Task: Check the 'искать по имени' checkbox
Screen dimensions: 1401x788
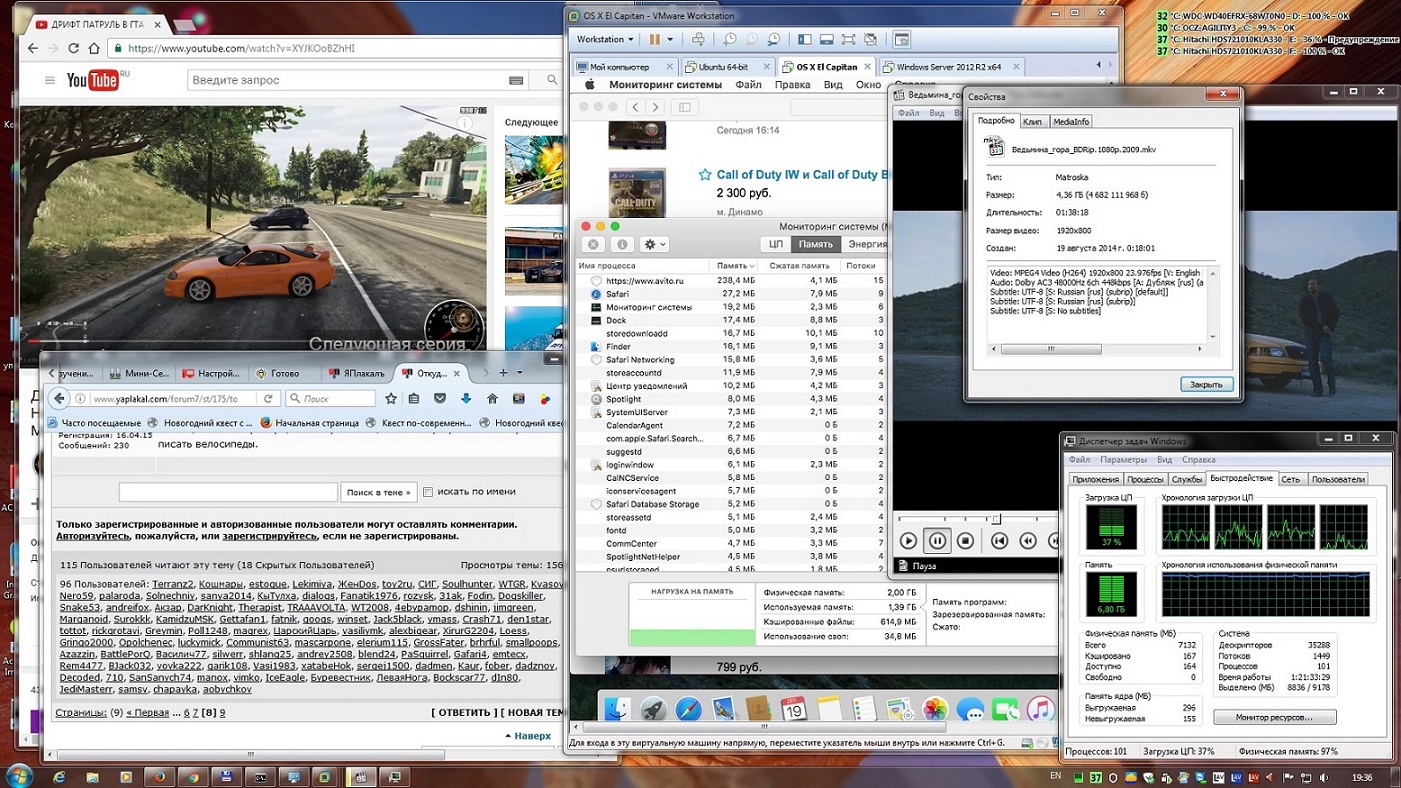Action: pos(428,492)
